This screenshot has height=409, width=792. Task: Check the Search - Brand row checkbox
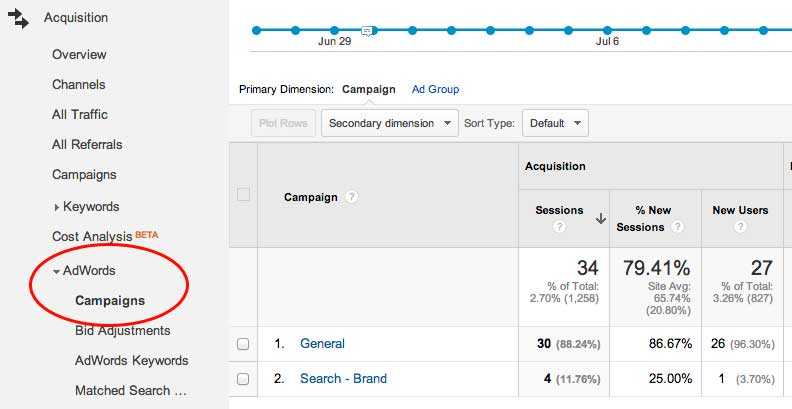[x=243, y=379]
